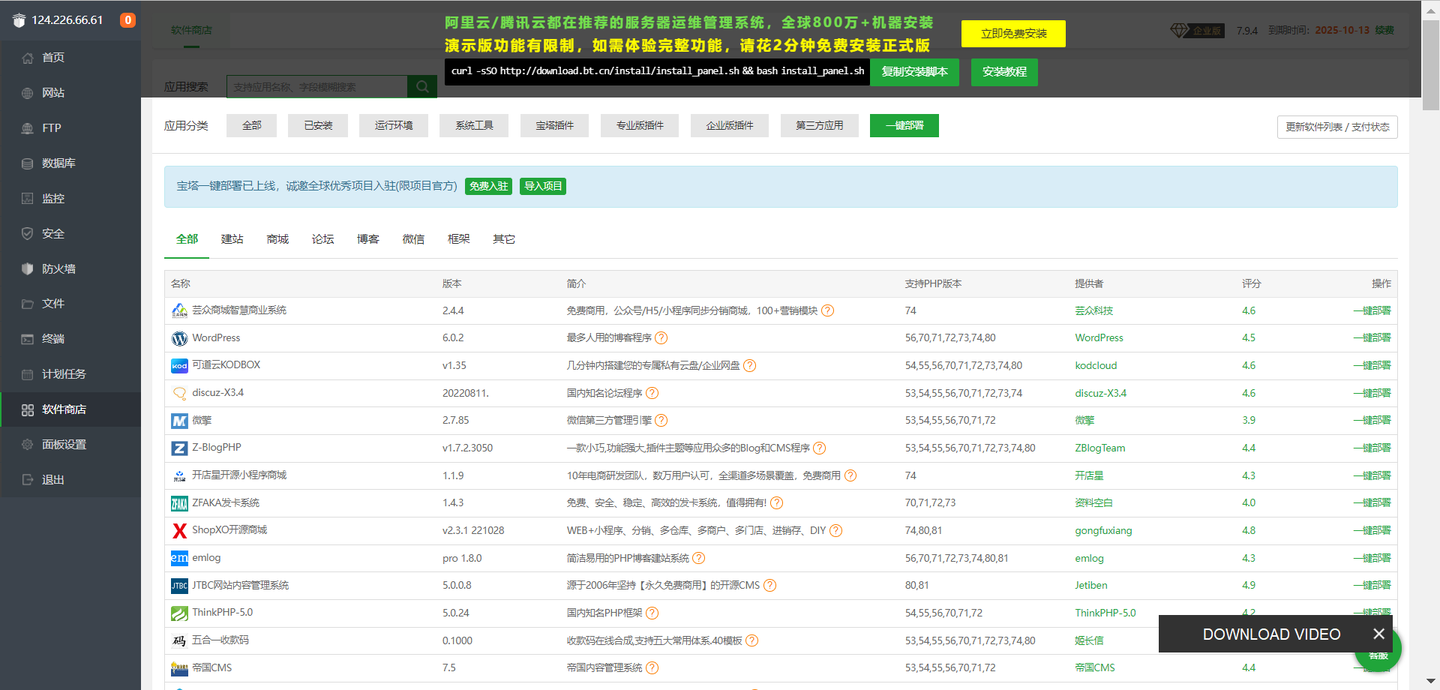1440x690 pixels.
Task: Click help icon beside 可道云KODBOX description
Action: tap(749, 366)
